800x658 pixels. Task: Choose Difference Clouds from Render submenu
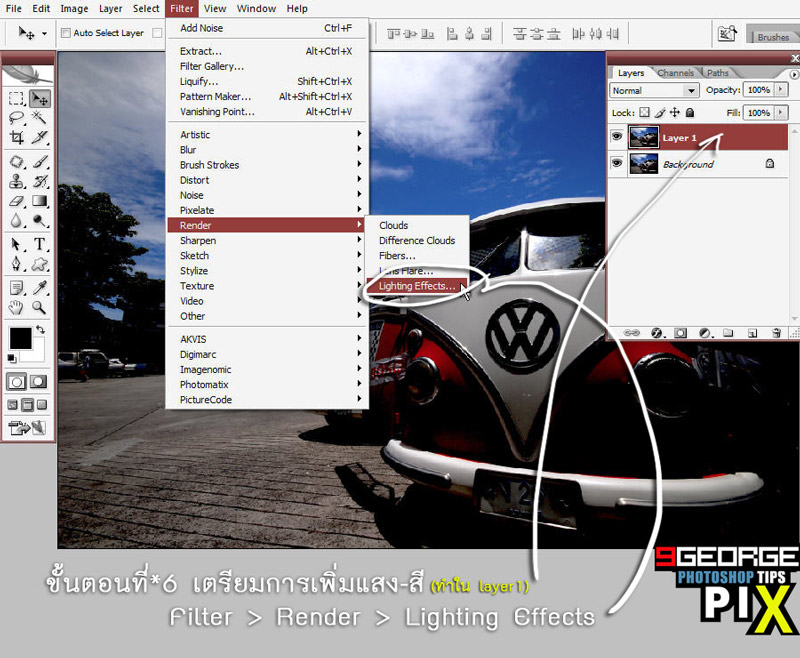point(417,241)
